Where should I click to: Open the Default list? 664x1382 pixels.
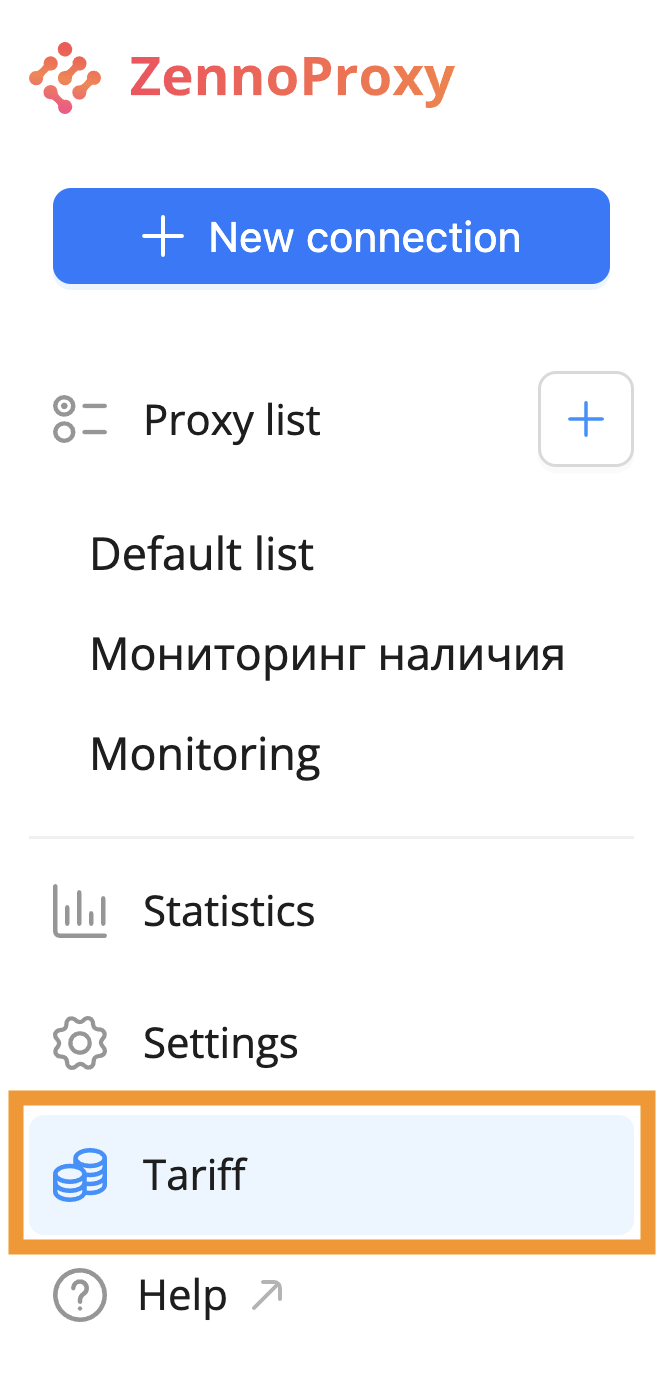click(x=202, y=554)
